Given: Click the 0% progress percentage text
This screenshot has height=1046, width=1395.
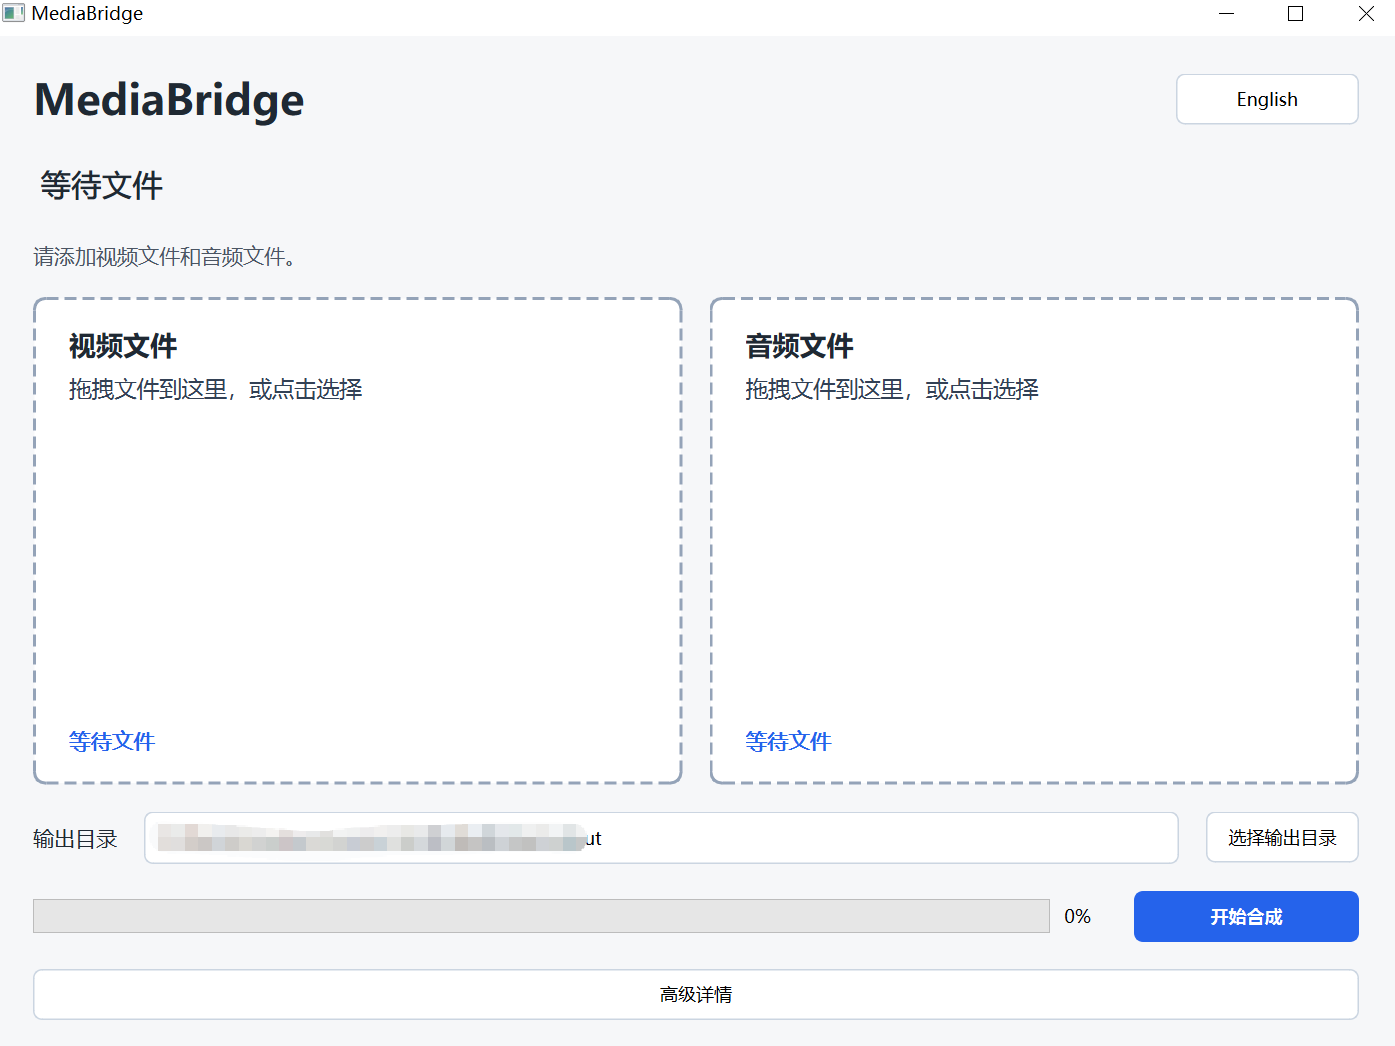Looking at the screenshot, I should point(1077,916).
